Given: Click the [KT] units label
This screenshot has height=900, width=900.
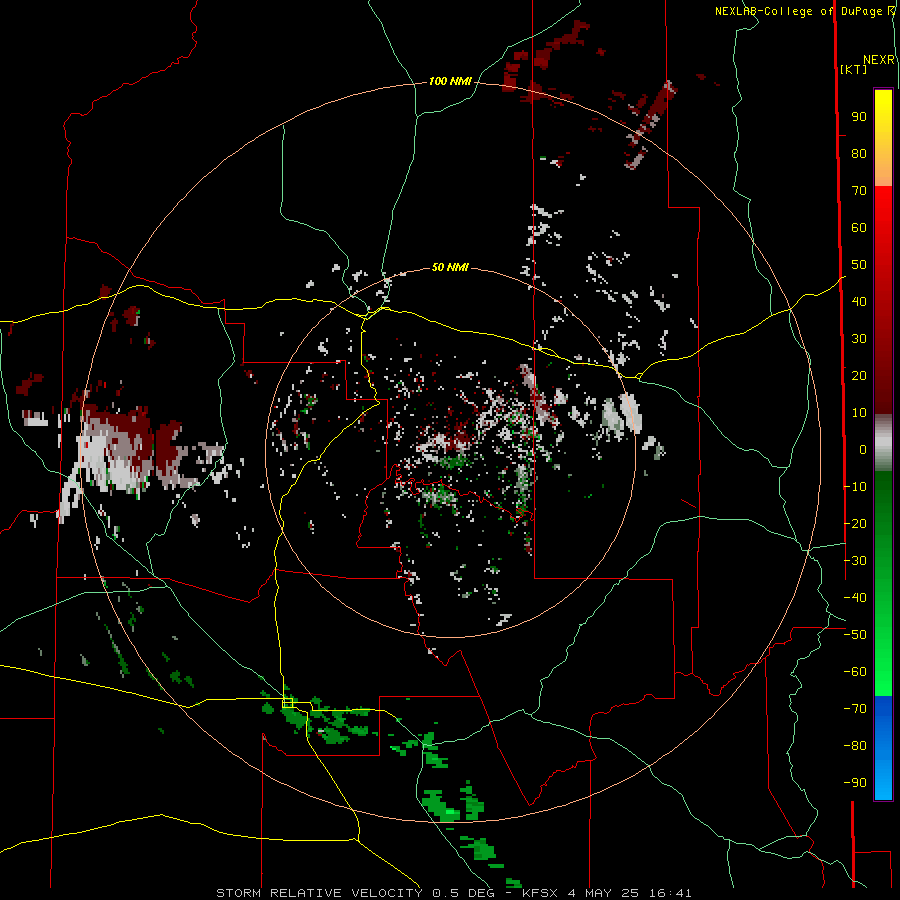Looking at the screenshot, I should pyautogui.click(x=854, y=69).
